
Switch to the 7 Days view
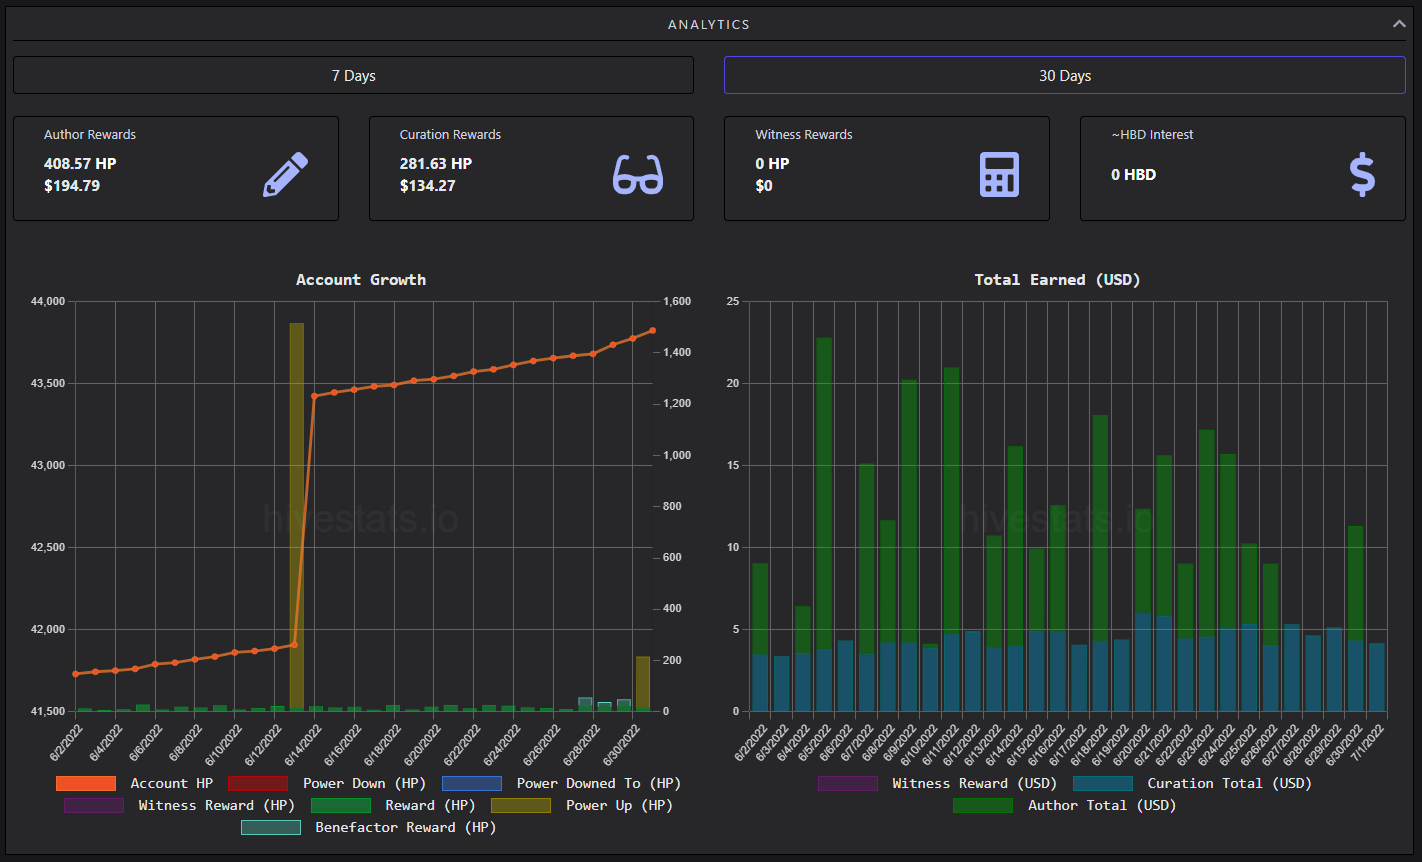[353, 75]
